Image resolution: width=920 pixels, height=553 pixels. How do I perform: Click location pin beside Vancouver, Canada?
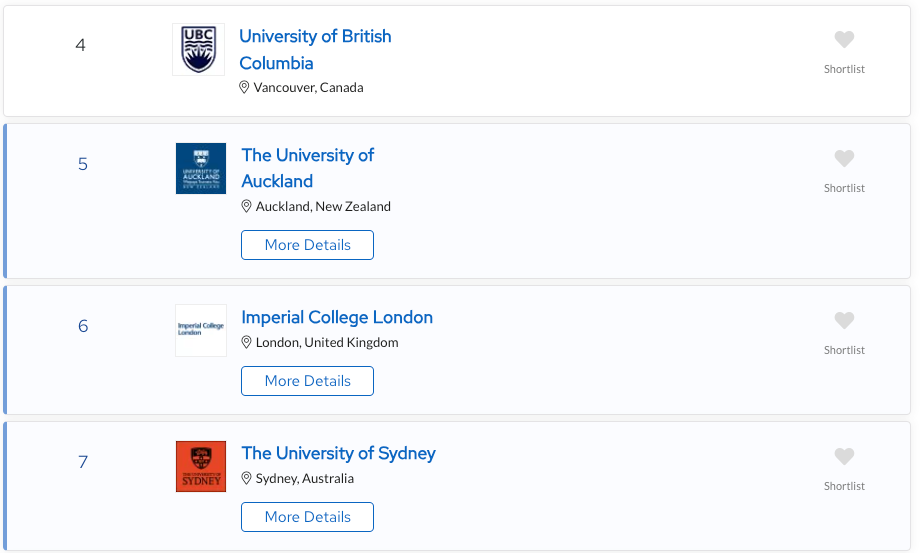[244, 88]
